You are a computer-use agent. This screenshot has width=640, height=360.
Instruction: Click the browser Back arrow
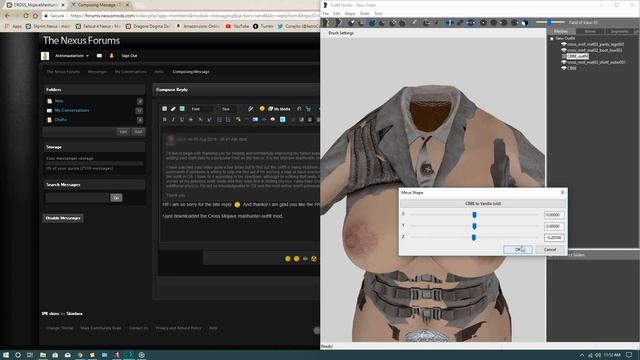7,16
